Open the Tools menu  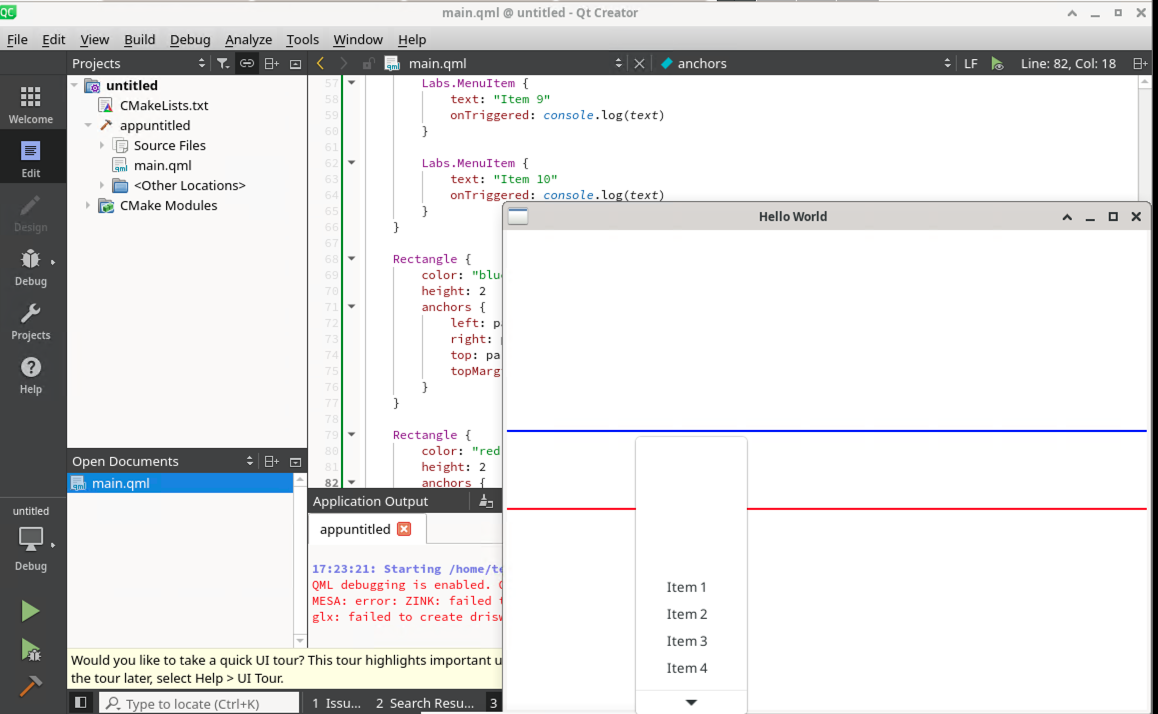[x=303, y=40]
